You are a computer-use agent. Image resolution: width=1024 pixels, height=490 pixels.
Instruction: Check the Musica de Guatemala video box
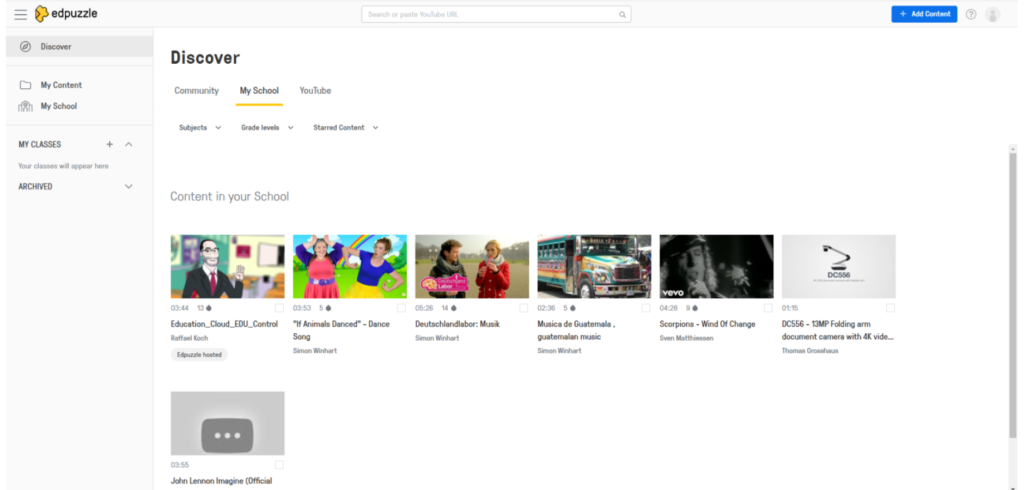coord(646,308)
